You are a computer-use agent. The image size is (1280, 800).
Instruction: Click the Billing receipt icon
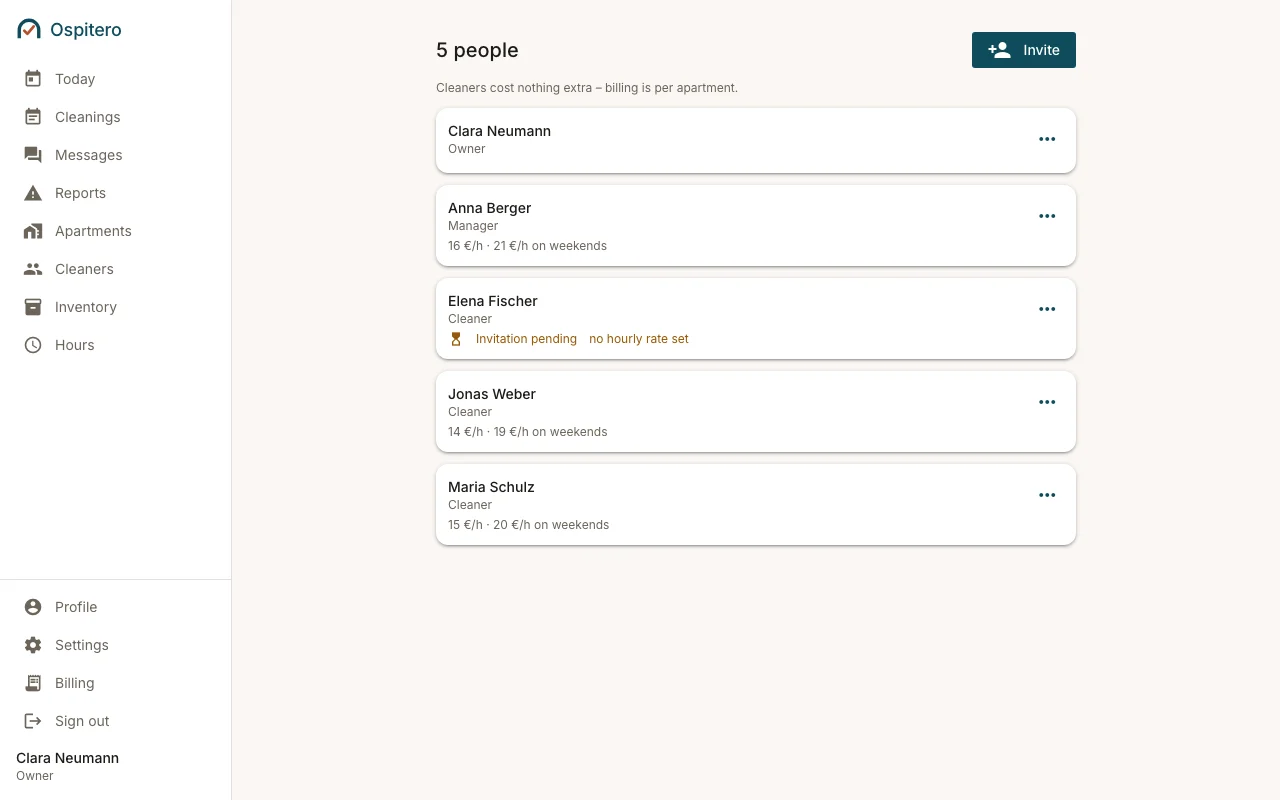pos(33,683)
